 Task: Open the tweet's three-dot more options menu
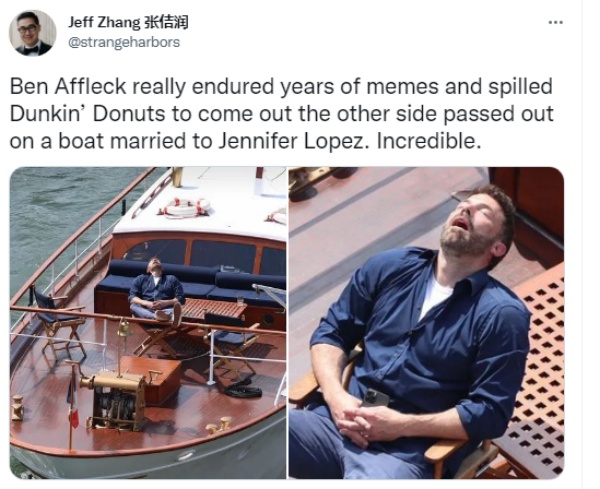[555, 23]
